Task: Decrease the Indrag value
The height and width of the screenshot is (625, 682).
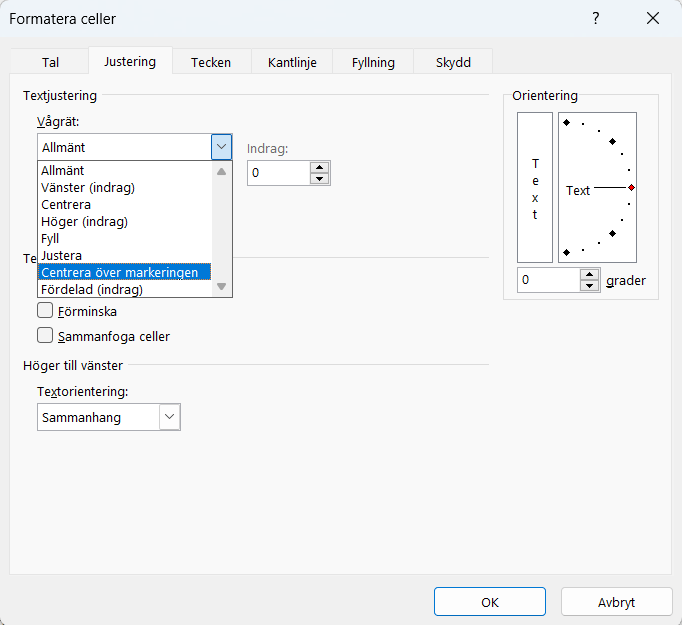Action: point(320,178)
